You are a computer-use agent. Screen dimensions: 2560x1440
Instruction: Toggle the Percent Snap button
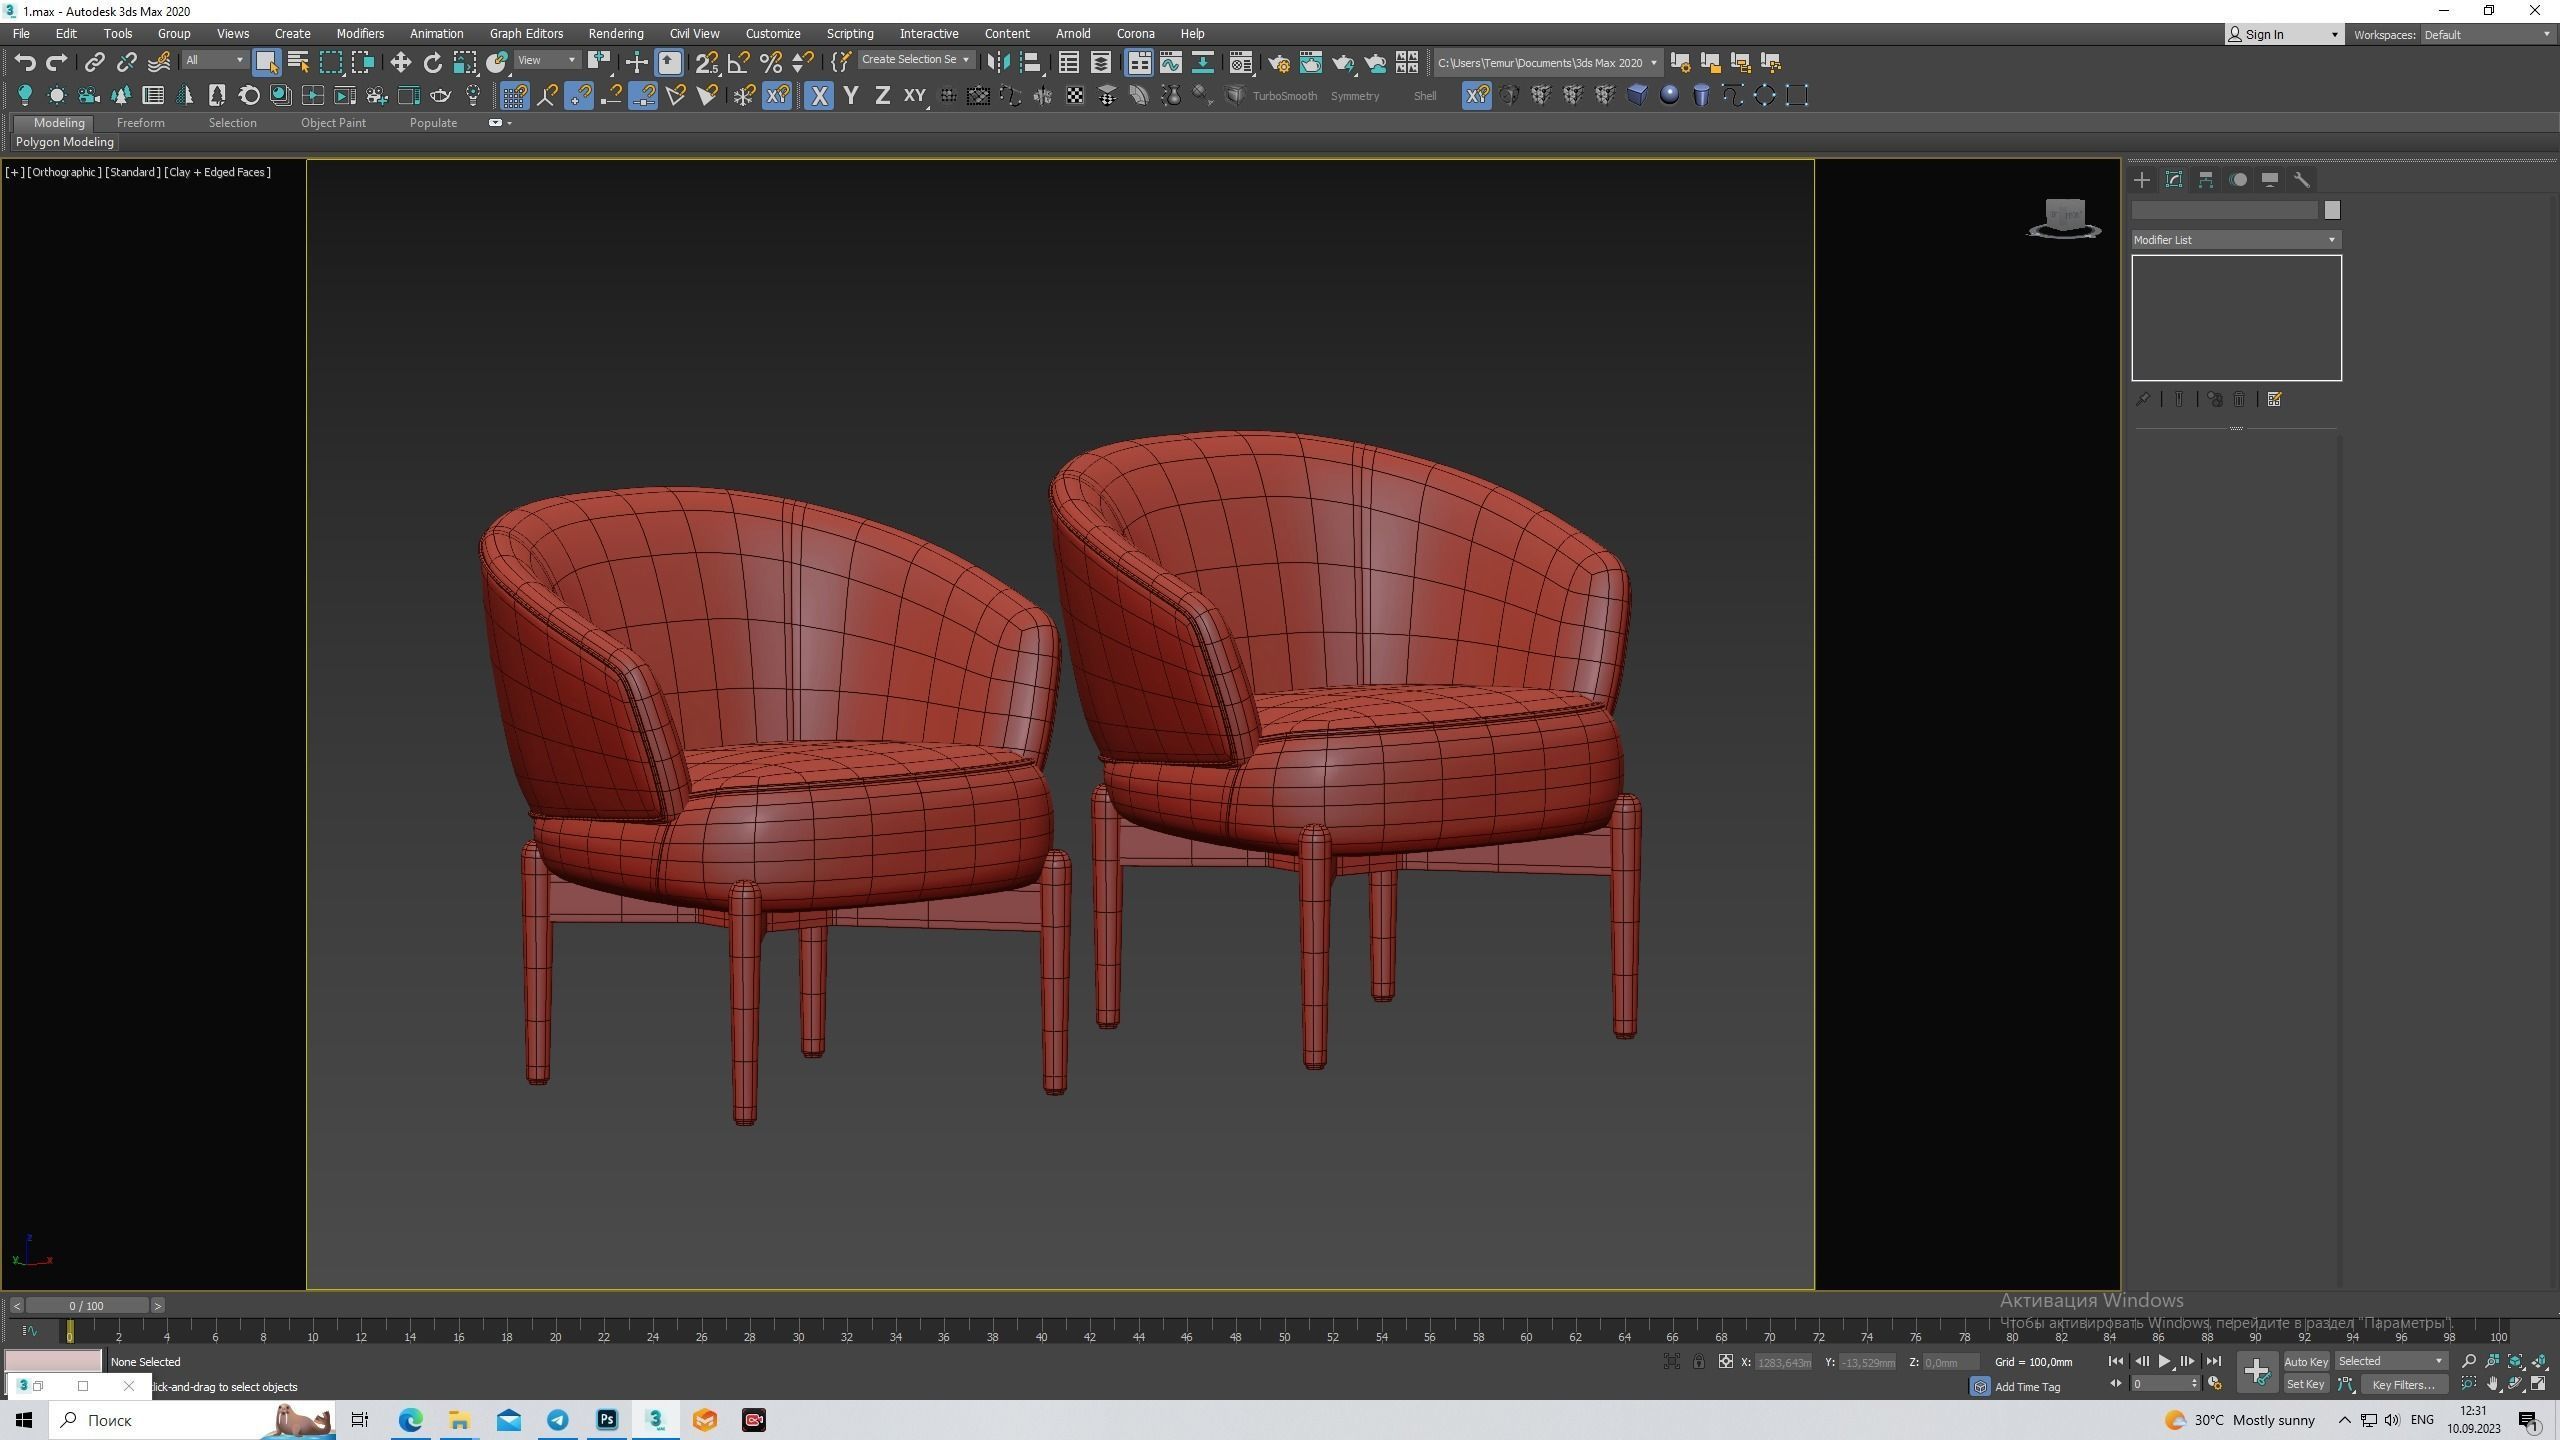pos(770,62)
